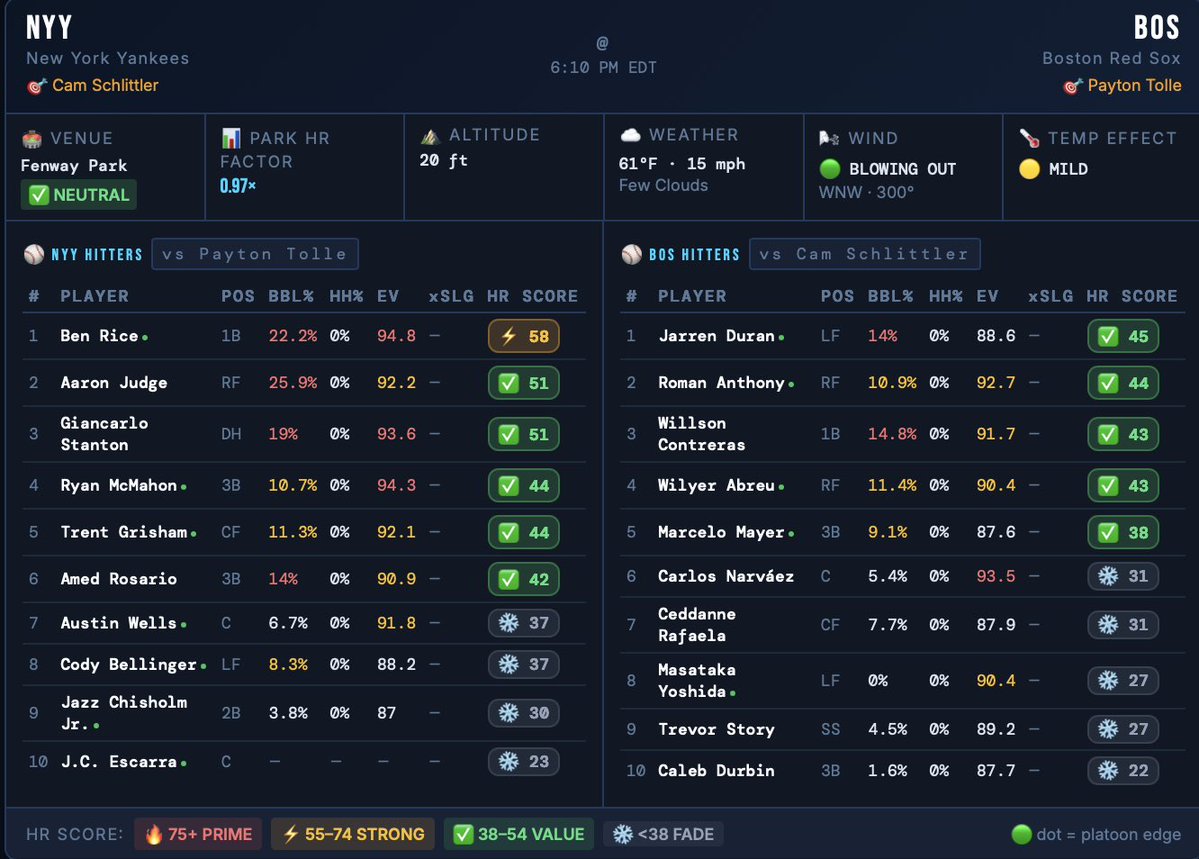Click the 38-54 VALUE legend button
The height and width of the screenshot is (859, 1199).
(518, 833)
